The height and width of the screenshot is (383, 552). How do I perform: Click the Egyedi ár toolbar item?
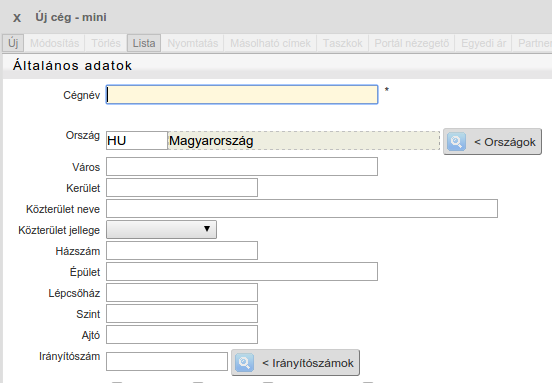[x=483, y=43]
